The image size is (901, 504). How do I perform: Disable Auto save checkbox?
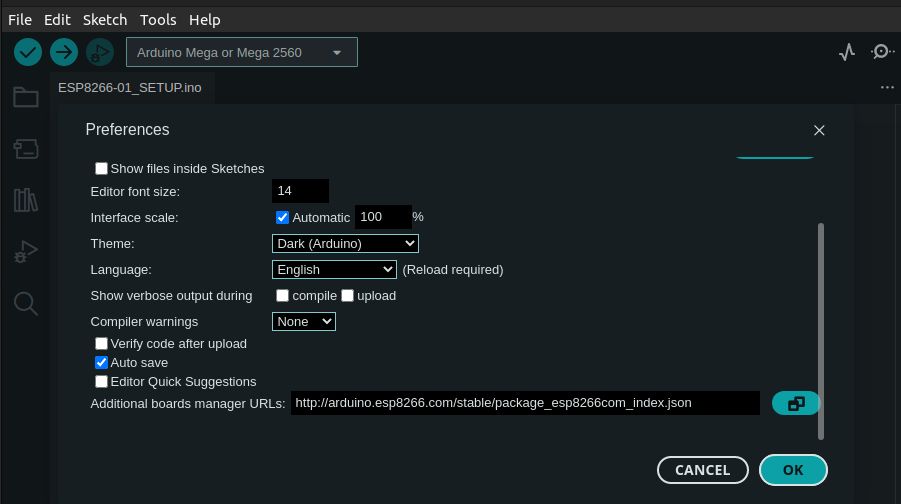pos(101,362)
